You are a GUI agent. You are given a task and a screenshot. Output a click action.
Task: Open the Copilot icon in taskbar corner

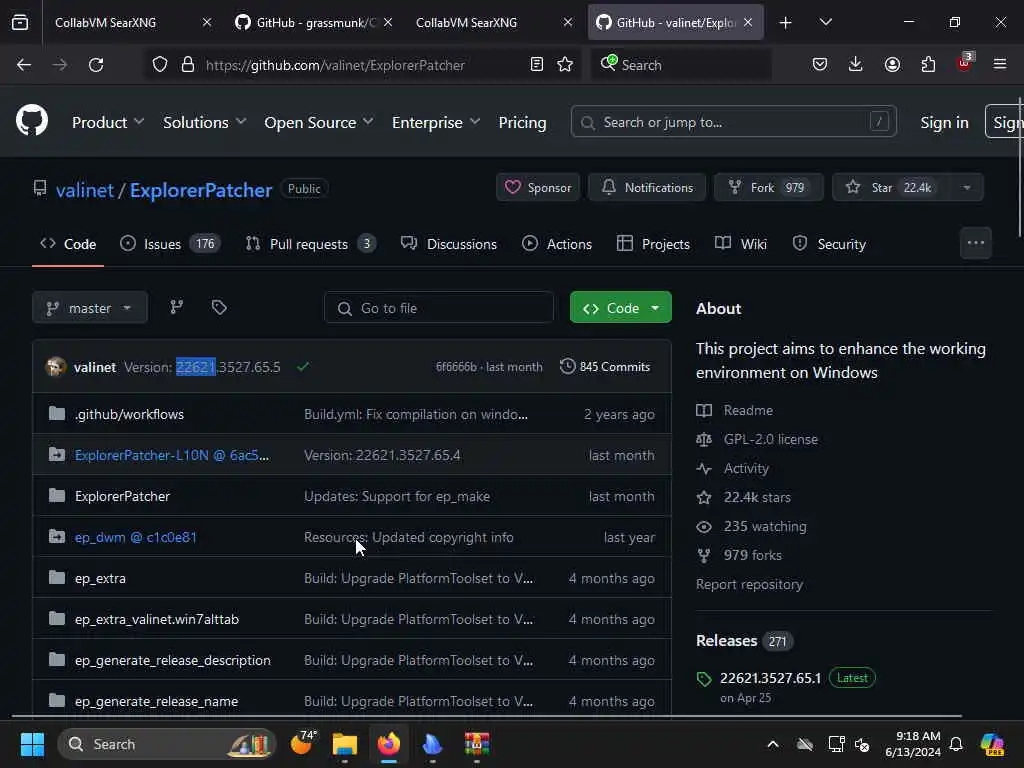tap(993, 744)
